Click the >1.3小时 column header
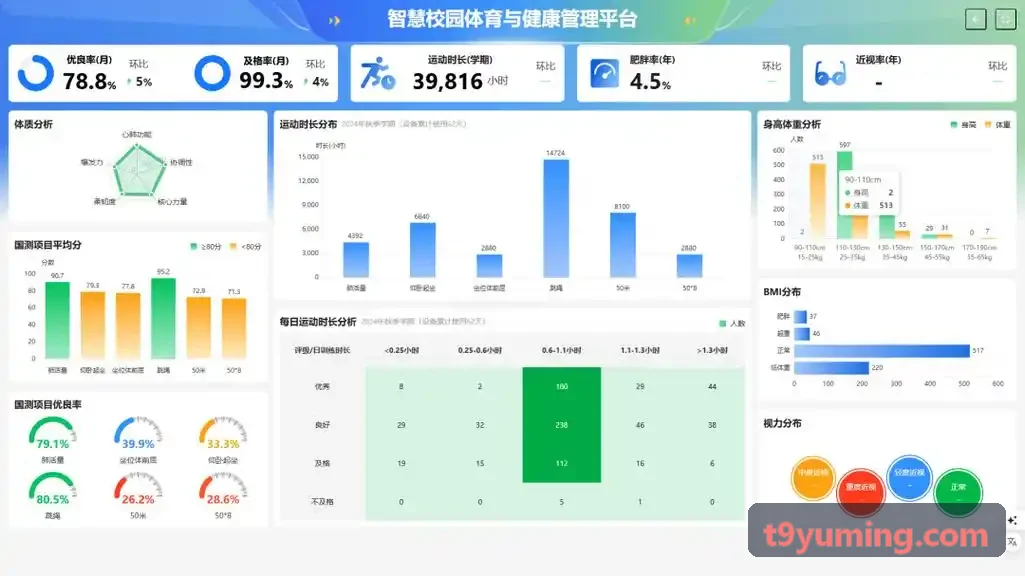Screen dimensions: 1025x576 point(712,350)
